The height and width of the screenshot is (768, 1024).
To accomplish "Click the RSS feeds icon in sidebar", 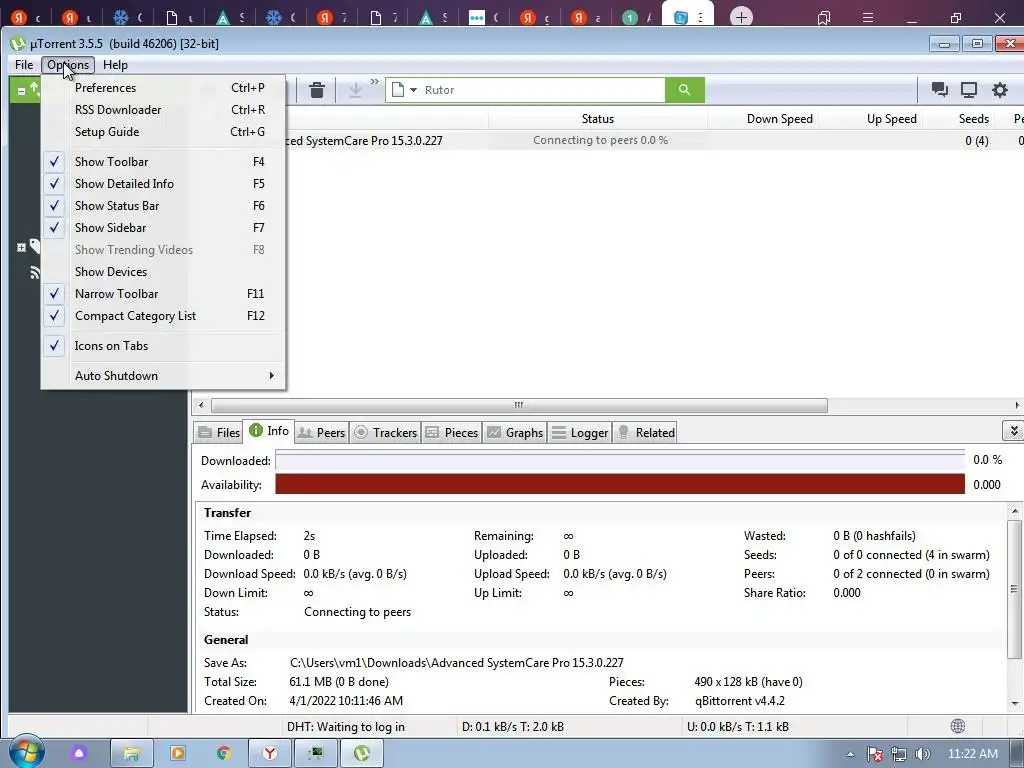I will pyautogui.click(x=35, y=272).
